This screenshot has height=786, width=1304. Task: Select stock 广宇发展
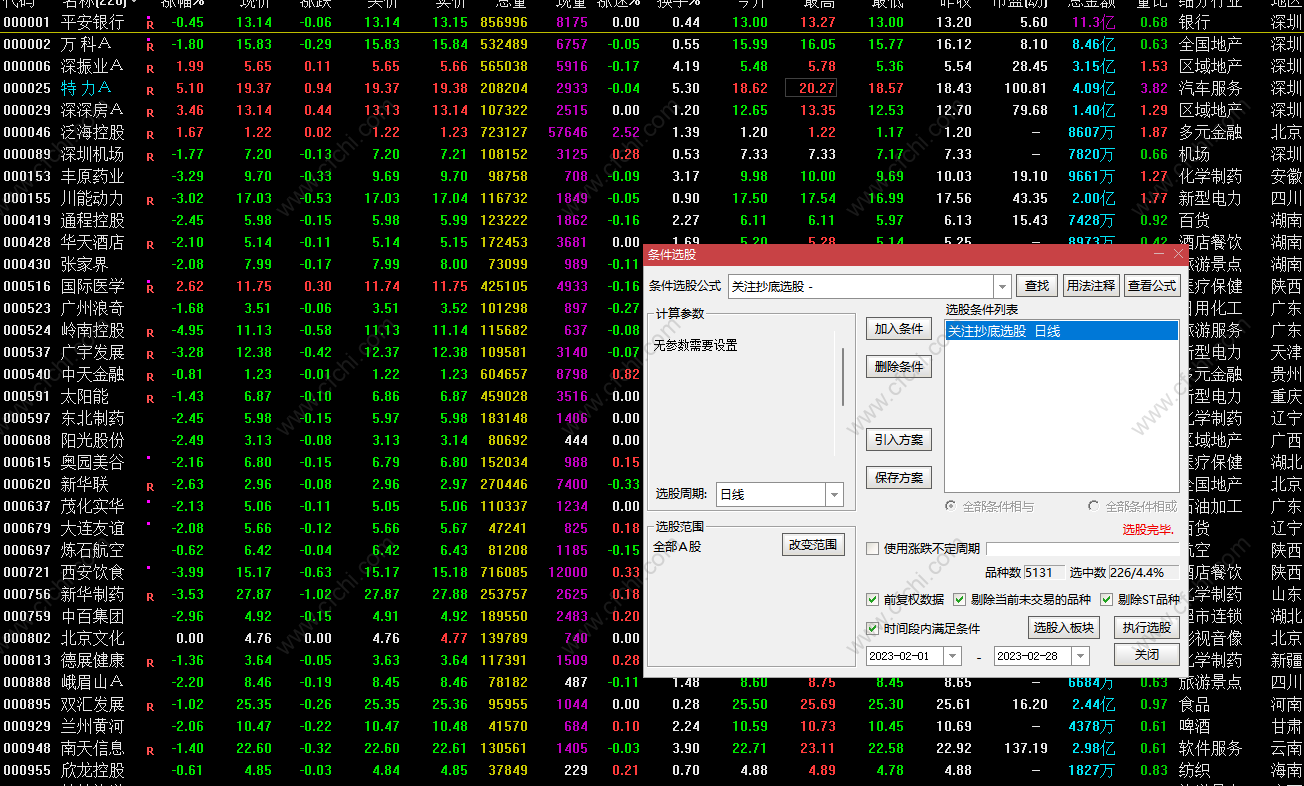click(x=93, y=352)
